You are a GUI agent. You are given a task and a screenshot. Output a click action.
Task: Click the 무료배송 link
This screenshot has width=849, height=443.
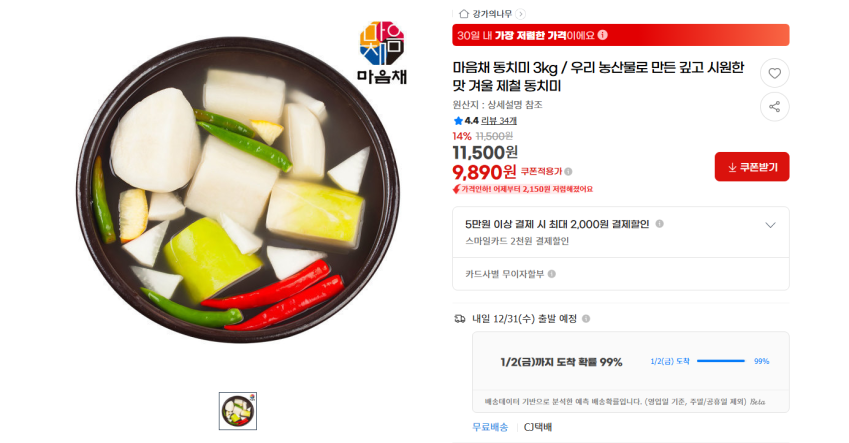point(490,427)
